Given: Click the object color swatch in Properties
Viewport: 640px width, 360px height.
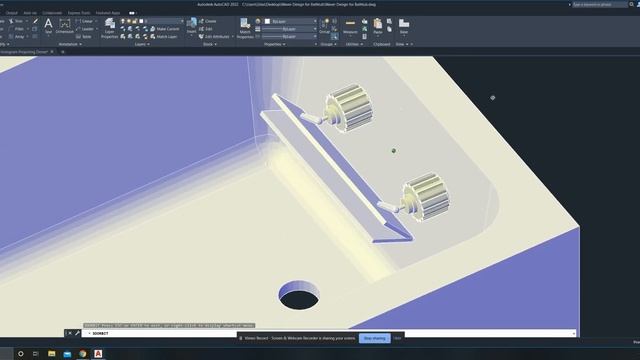Looking at the screenshot, I should (x=267, y=21).
